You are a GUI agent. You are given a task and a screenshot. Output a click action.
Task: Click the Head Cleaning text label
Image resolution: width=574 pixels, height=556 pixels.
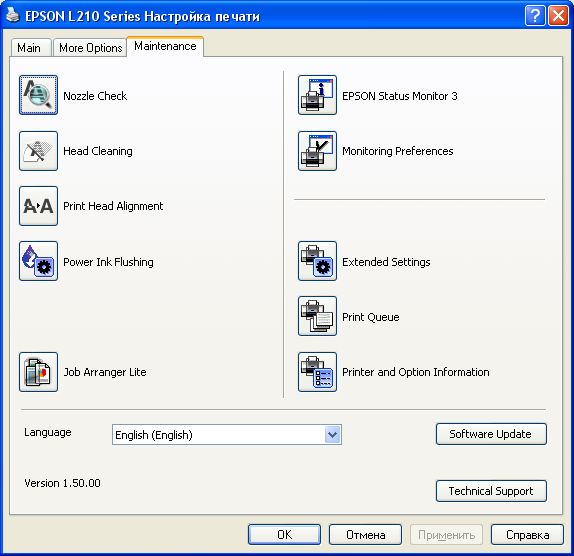tap(98, 151)
